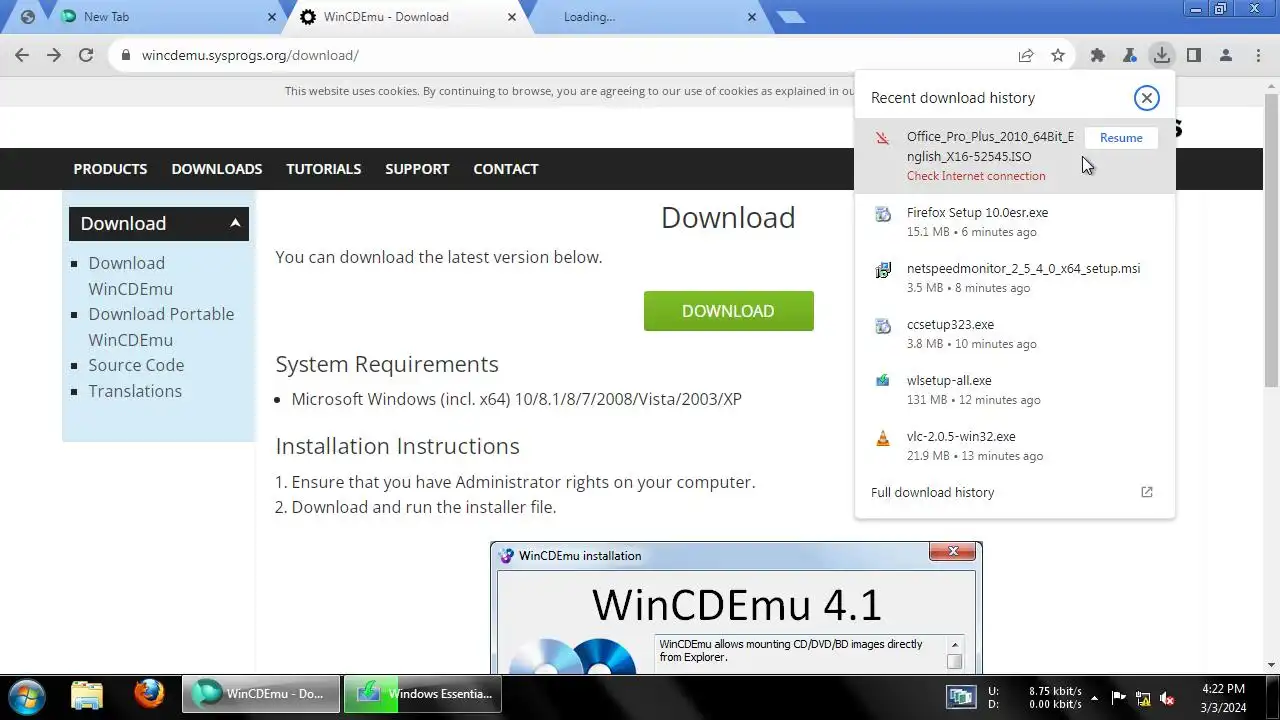Click the browser forward arrow
This screenshot has width=1280, height=720.
tap(54, 55)
